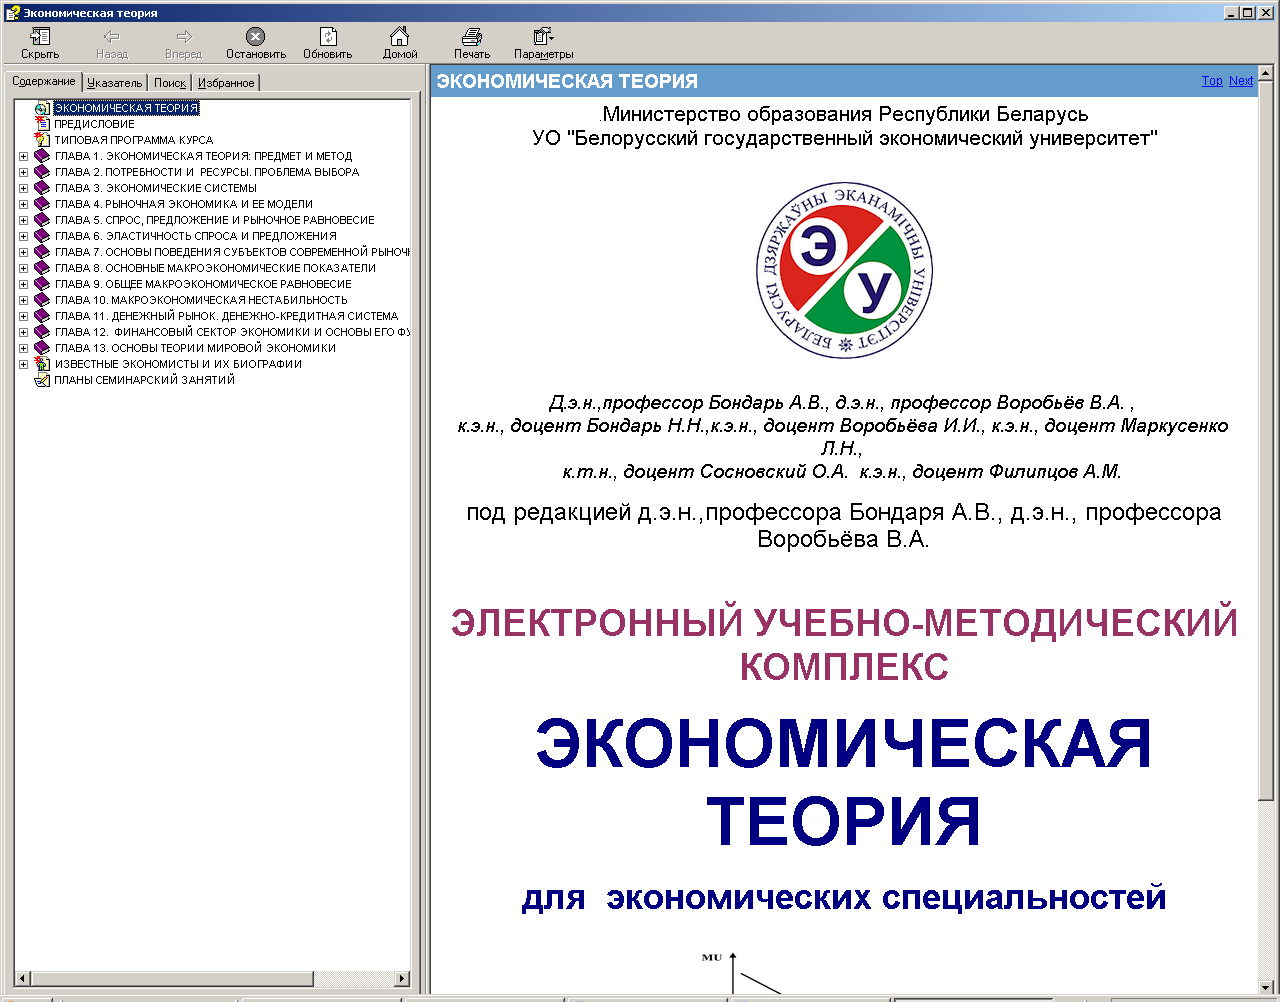Click the window title bar help icon

point(11,12)
